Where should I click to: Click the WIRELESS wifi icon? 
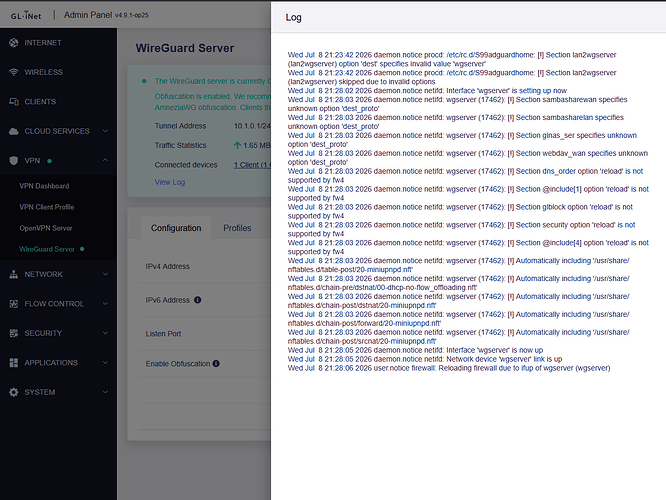[x=14, y=72]
